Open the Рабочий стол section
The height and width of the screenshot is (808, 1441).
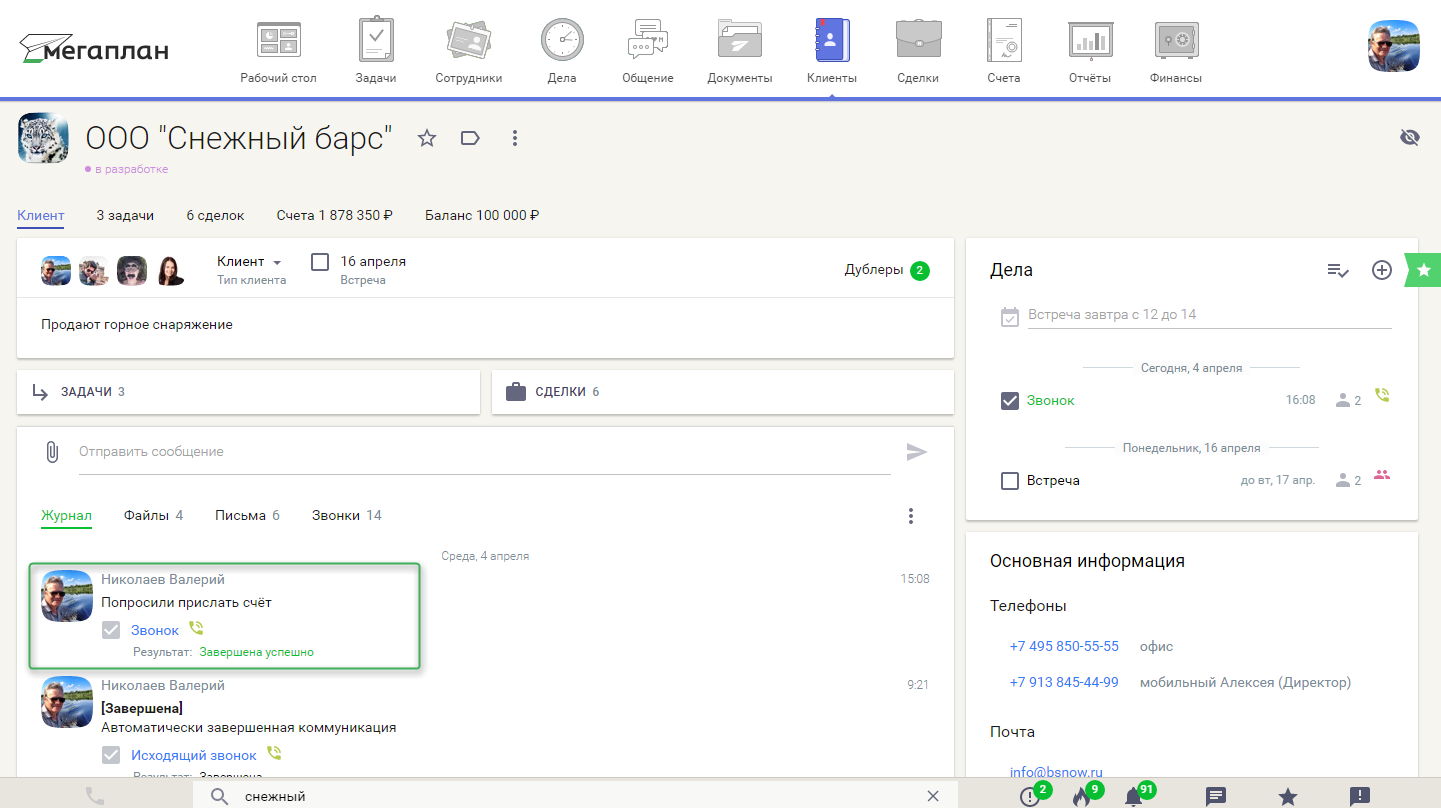point(278,51)
